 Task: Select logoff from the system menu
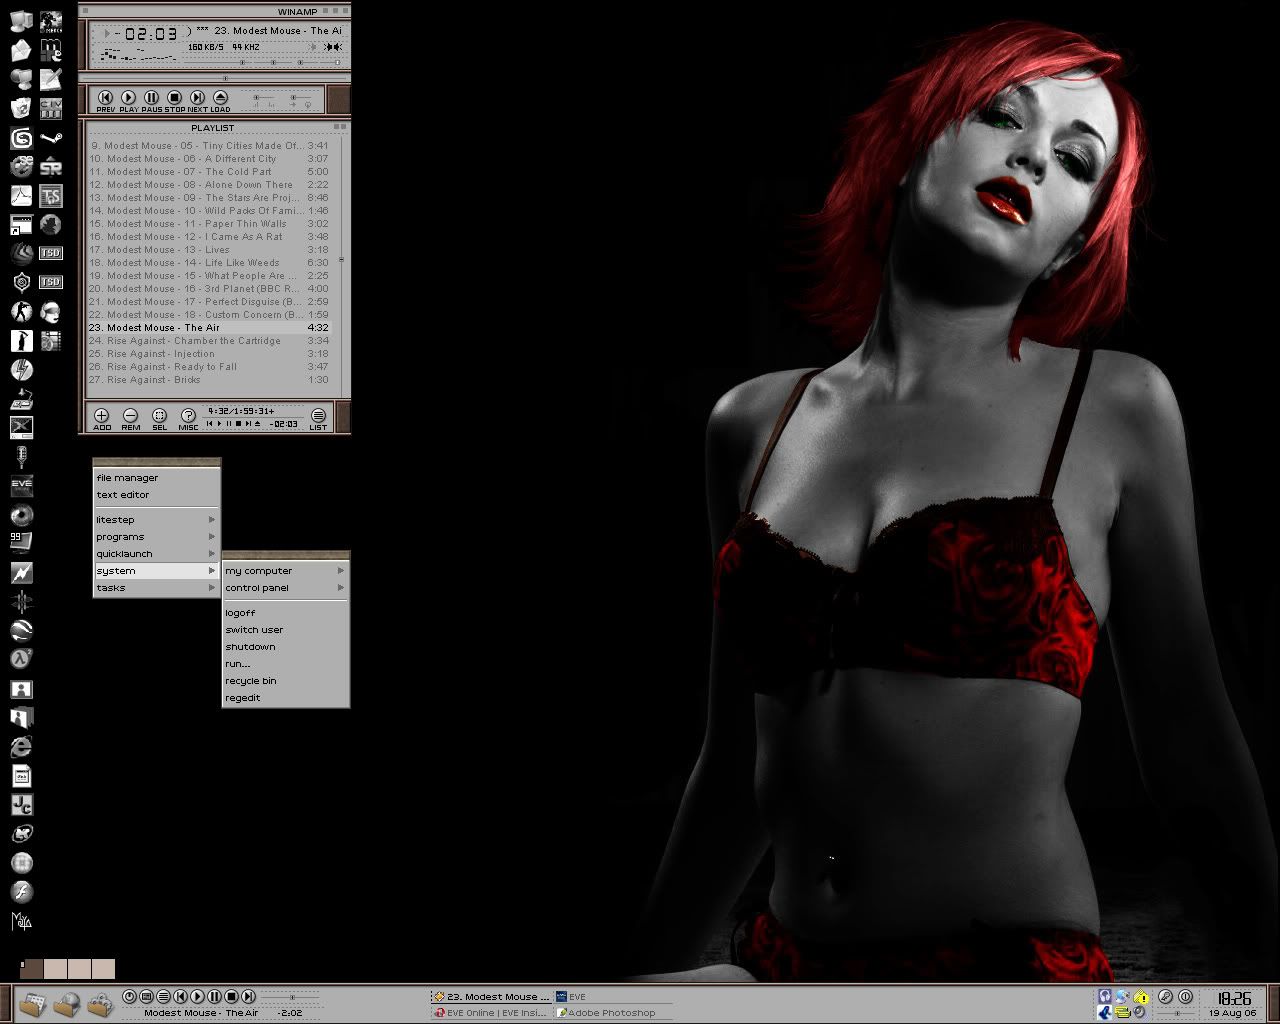click(x=285, y=613)
